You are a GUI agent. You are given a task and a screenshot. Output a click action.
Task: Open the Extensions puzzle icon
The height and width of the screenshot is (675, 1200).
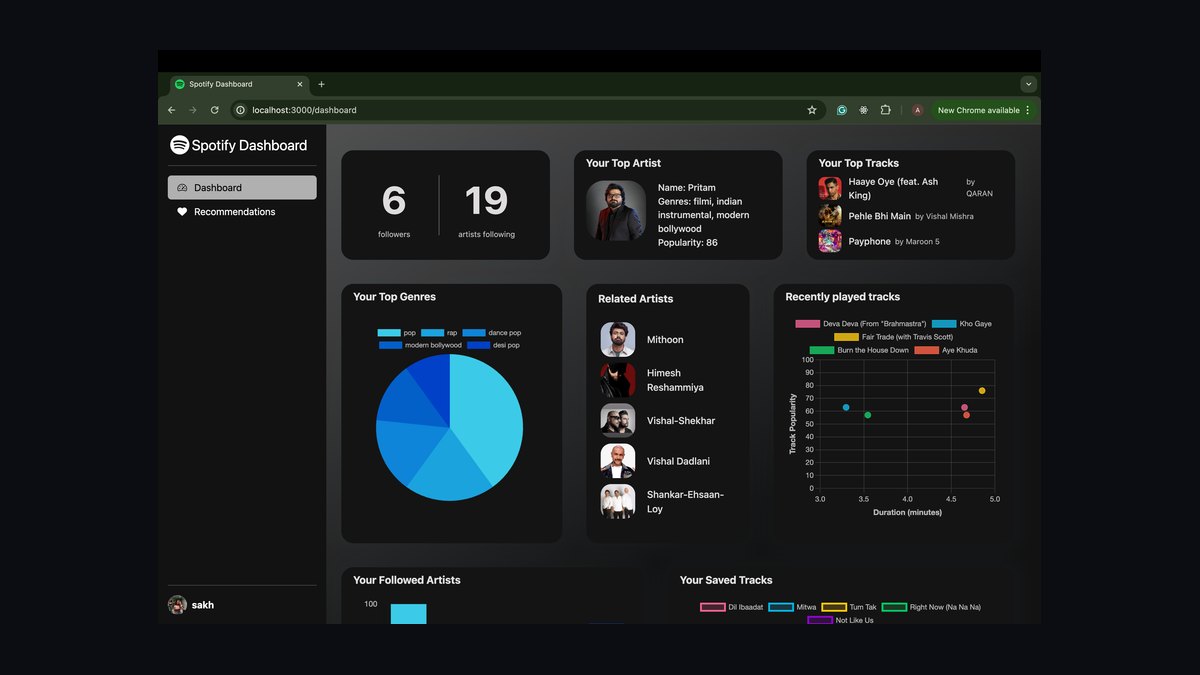pos(885,110)
